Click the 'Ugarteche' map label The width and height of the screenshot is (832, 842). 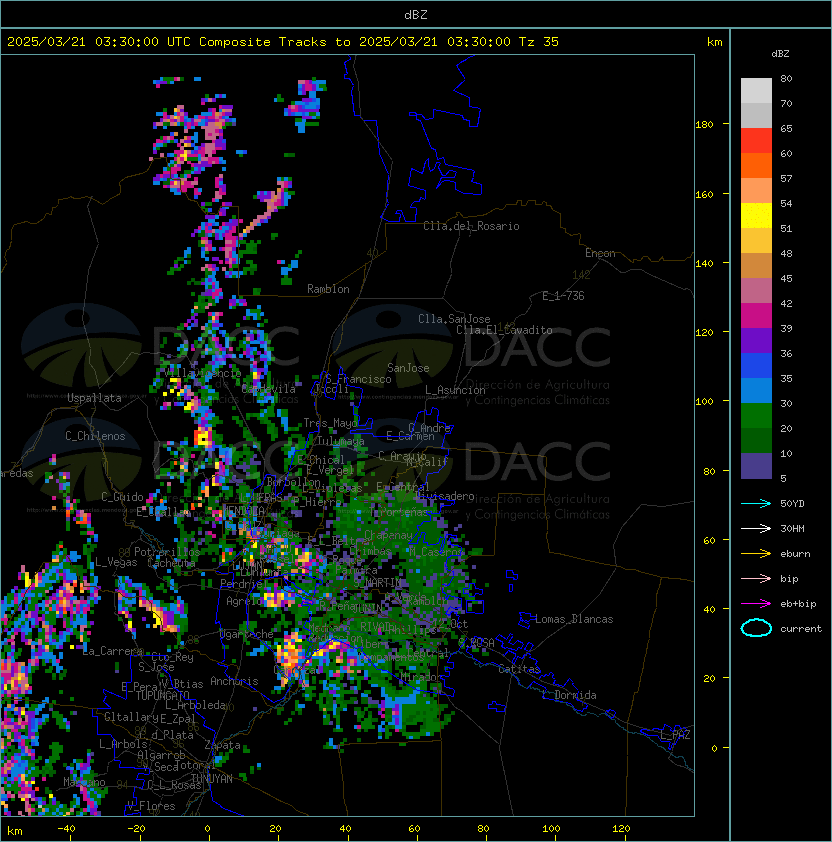point(247,634)
